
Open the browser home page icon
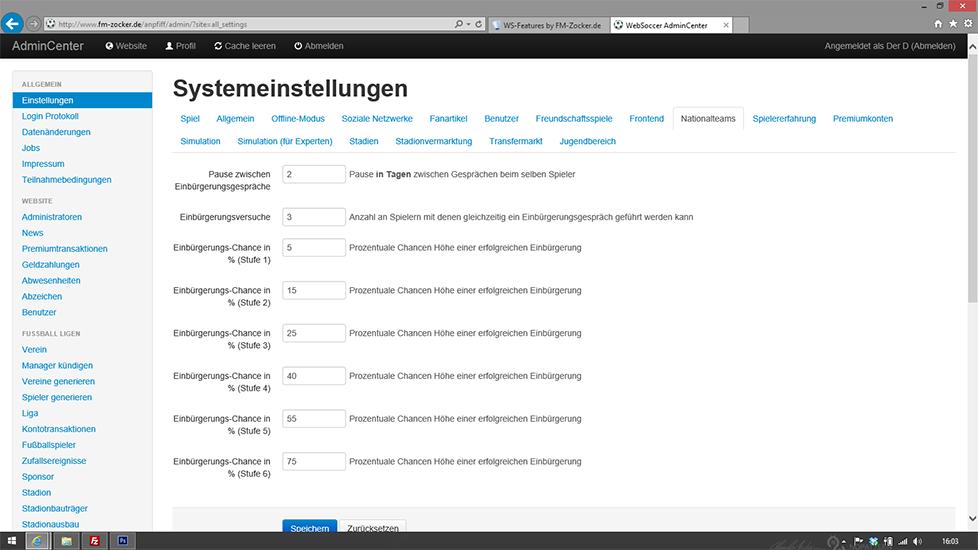[x=938, y=23]
